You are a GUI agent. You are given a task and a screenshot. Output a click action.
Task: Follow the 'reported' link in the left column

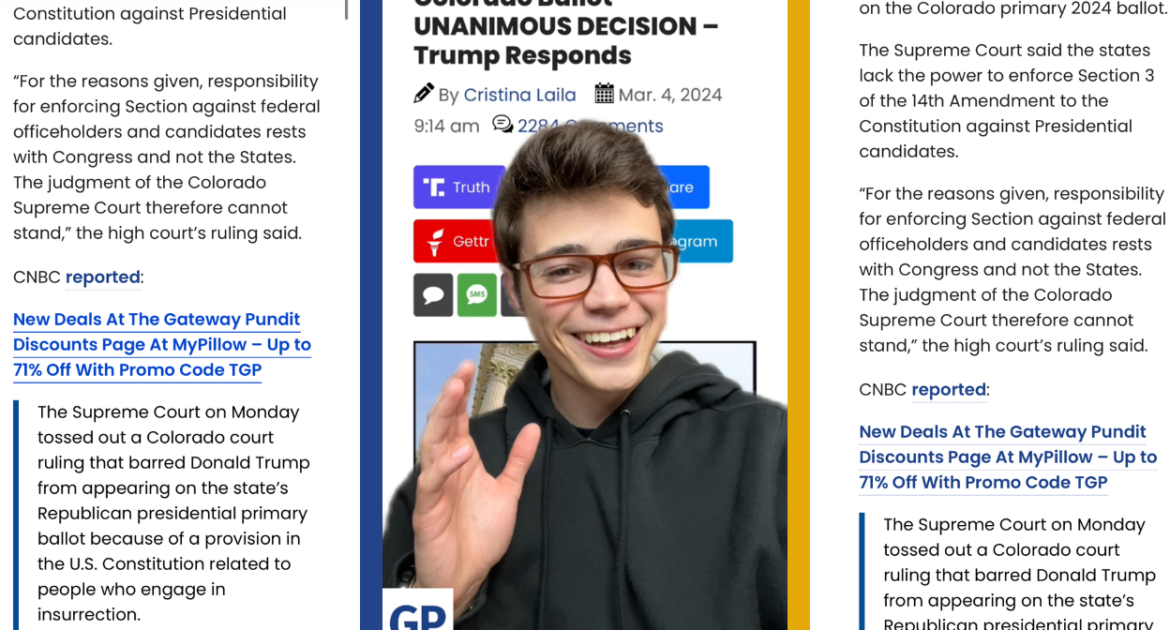(103, 277)
